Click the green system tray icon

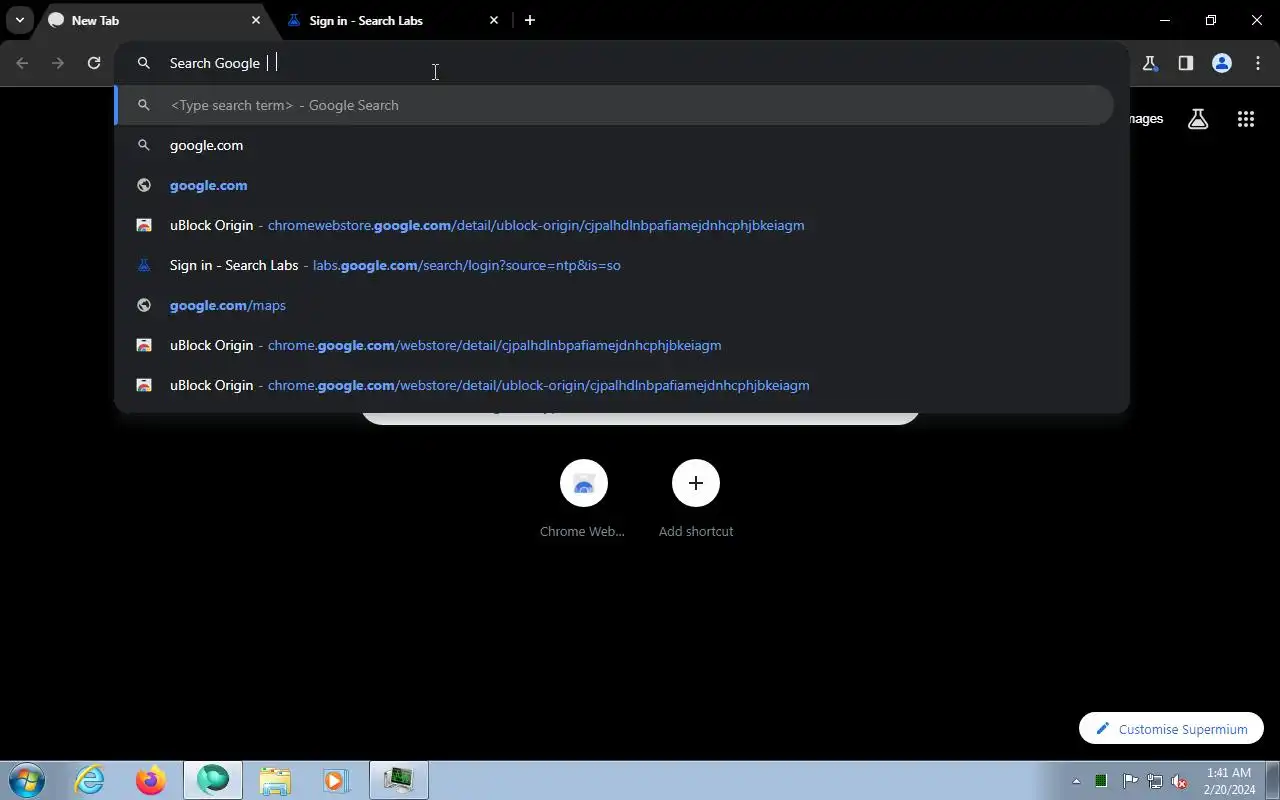click(x=1101, y=781)
